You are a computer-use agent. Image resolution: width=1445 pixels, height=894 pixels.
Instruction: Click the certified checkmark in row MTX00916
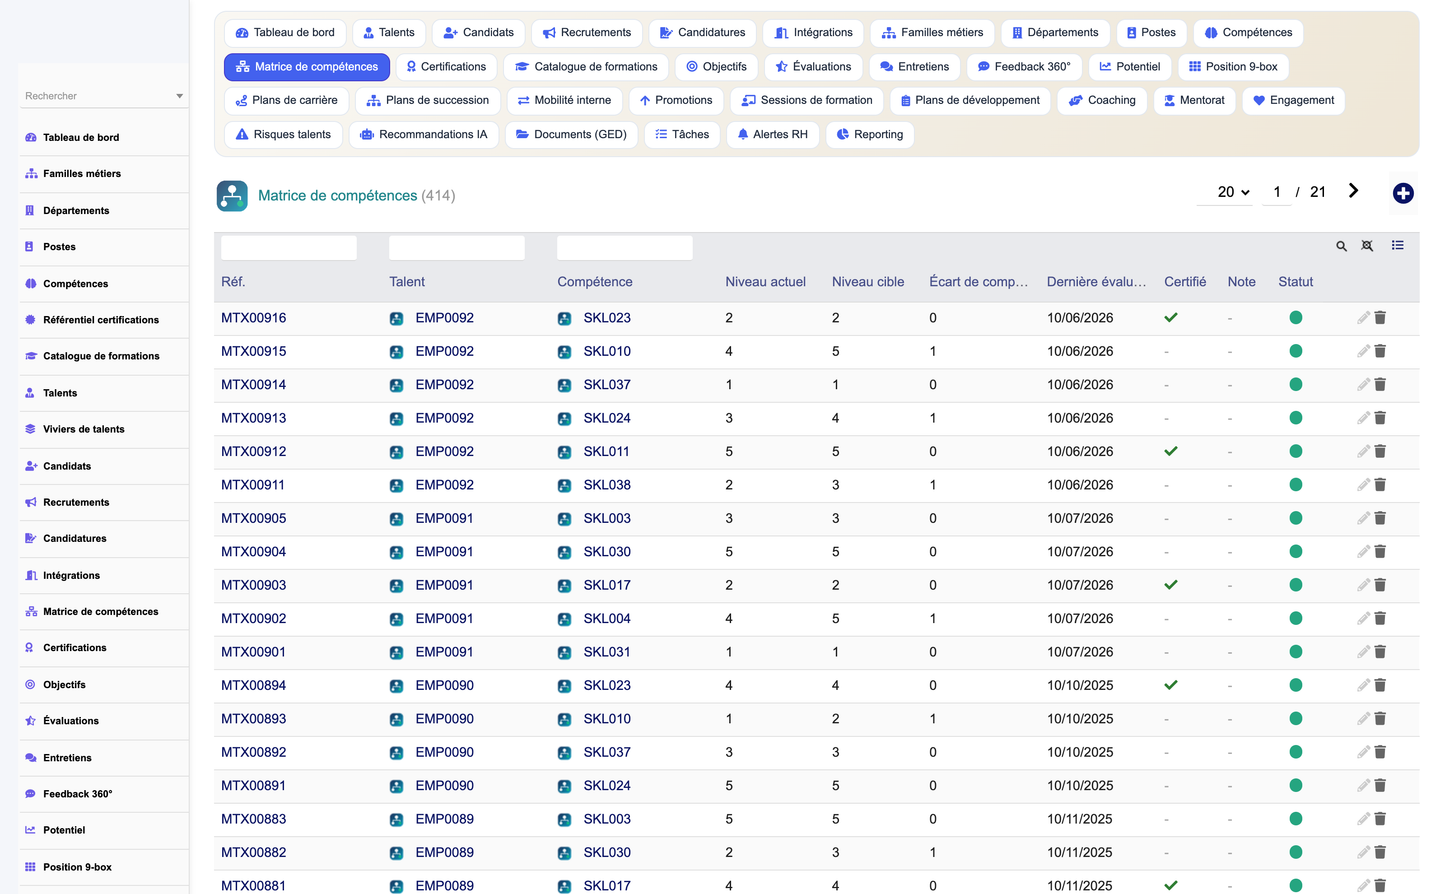coord(1171,318)
